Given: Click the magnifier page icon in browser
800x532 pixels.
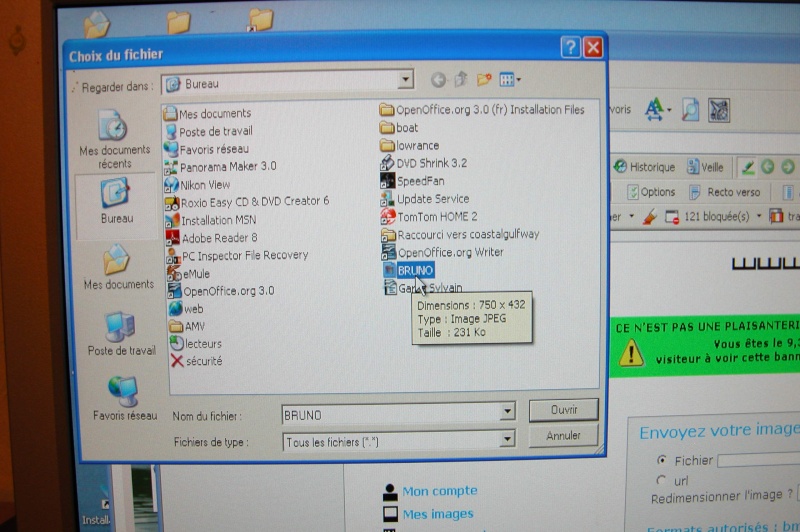Looking at the screenshot, I should pos(690,110).
